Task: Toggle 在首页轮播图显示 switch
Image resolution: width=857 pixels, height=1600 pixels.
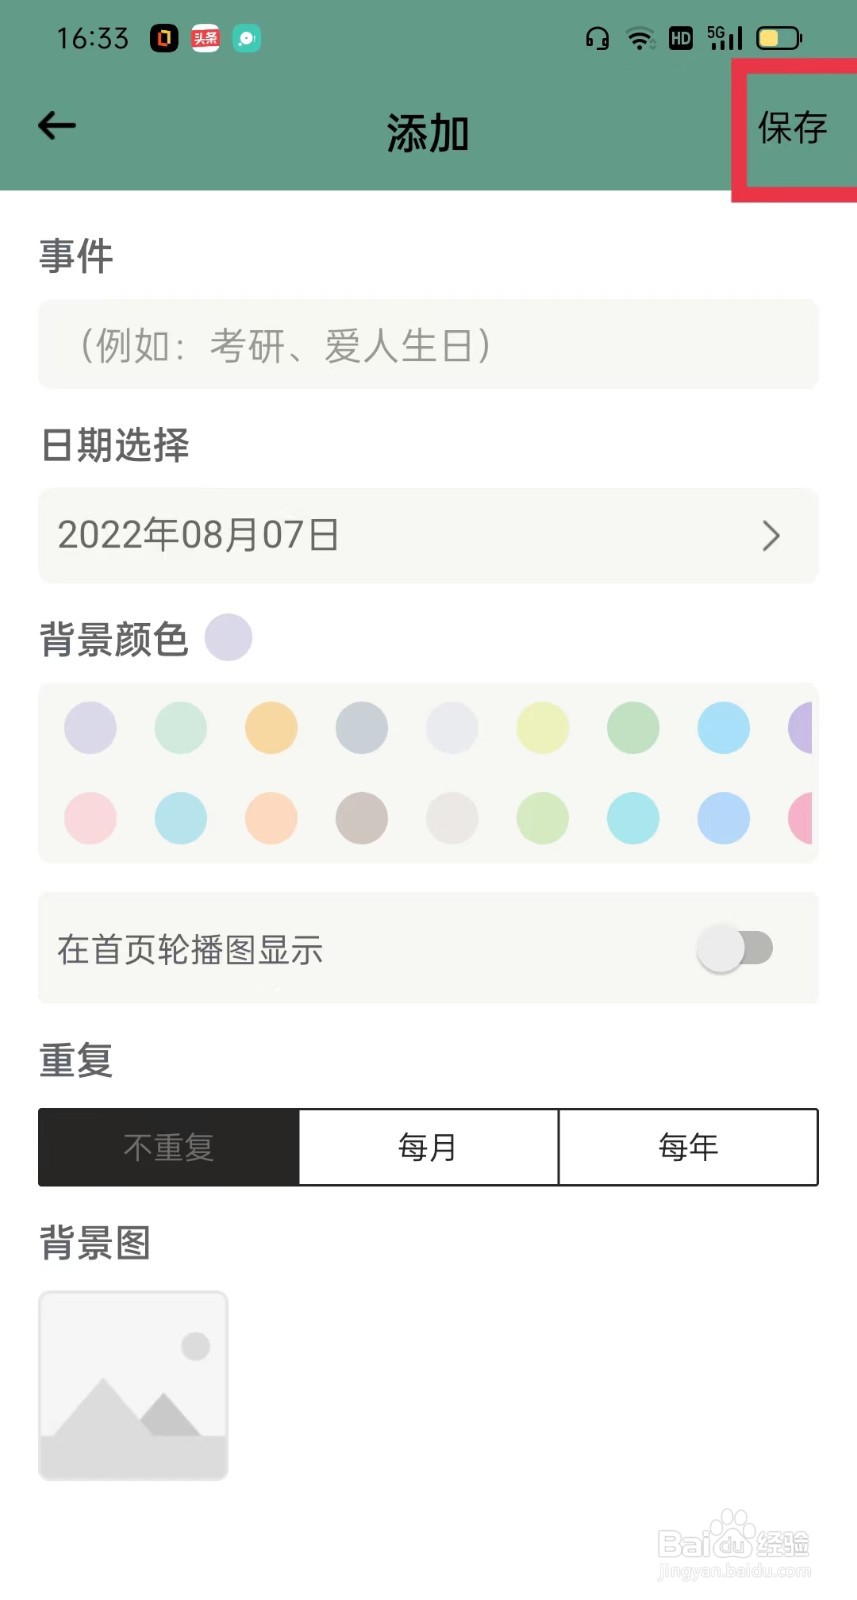Action: point(735,949)
